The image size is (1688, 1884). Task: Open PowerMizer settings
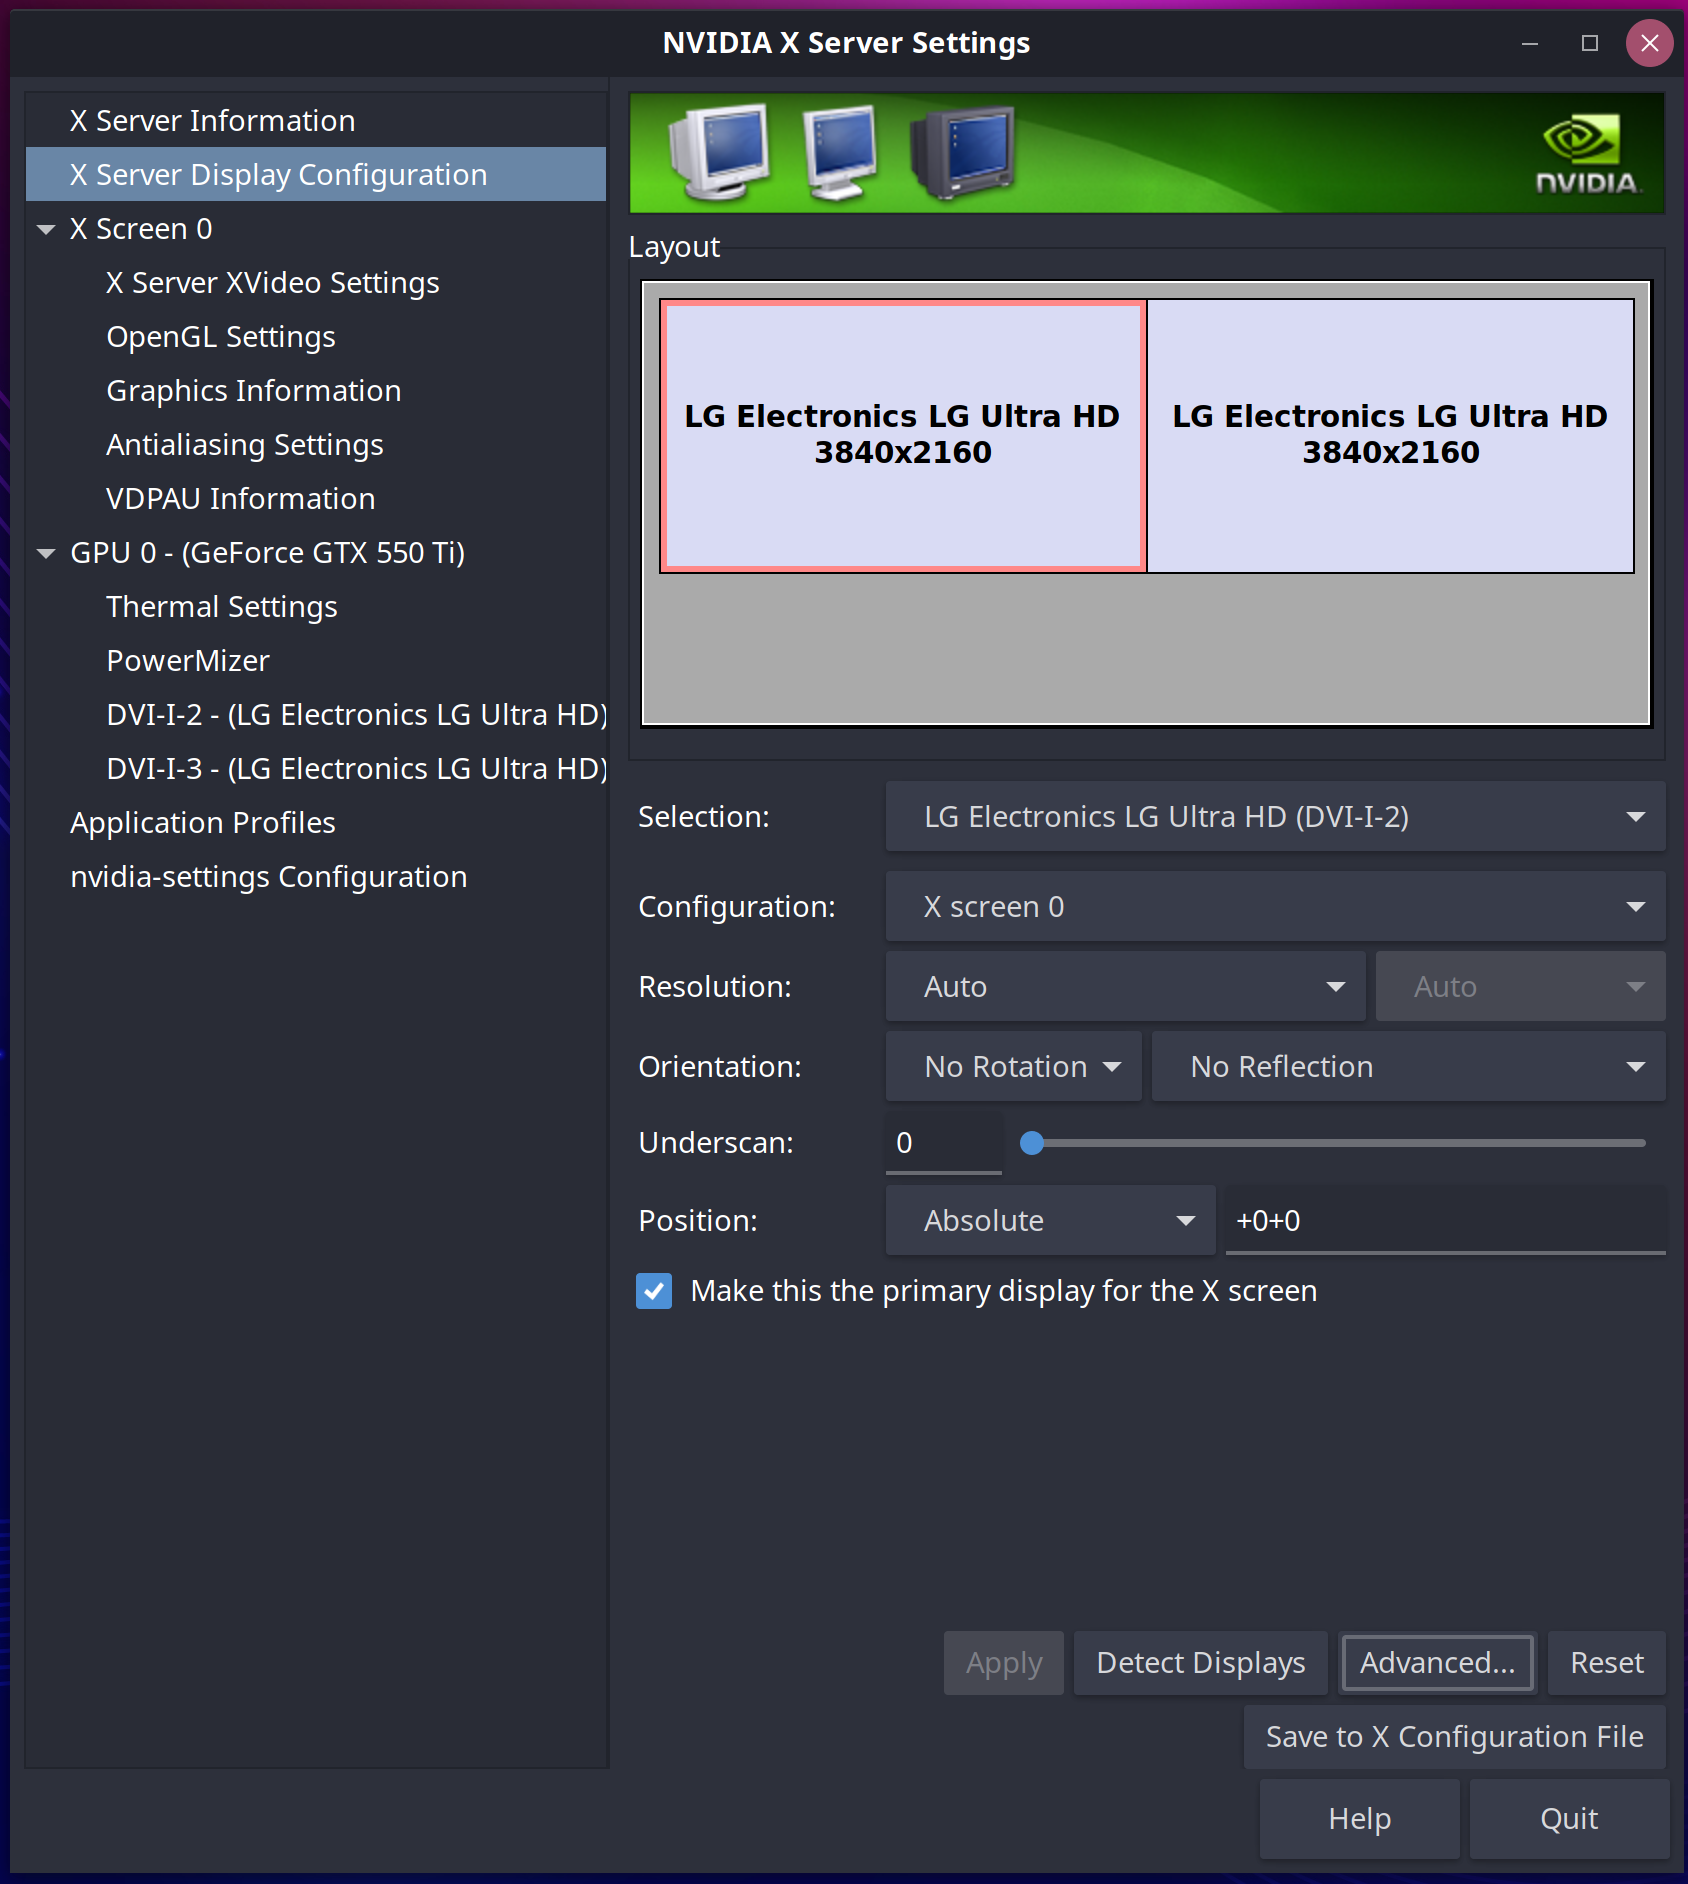click(187, 660)
